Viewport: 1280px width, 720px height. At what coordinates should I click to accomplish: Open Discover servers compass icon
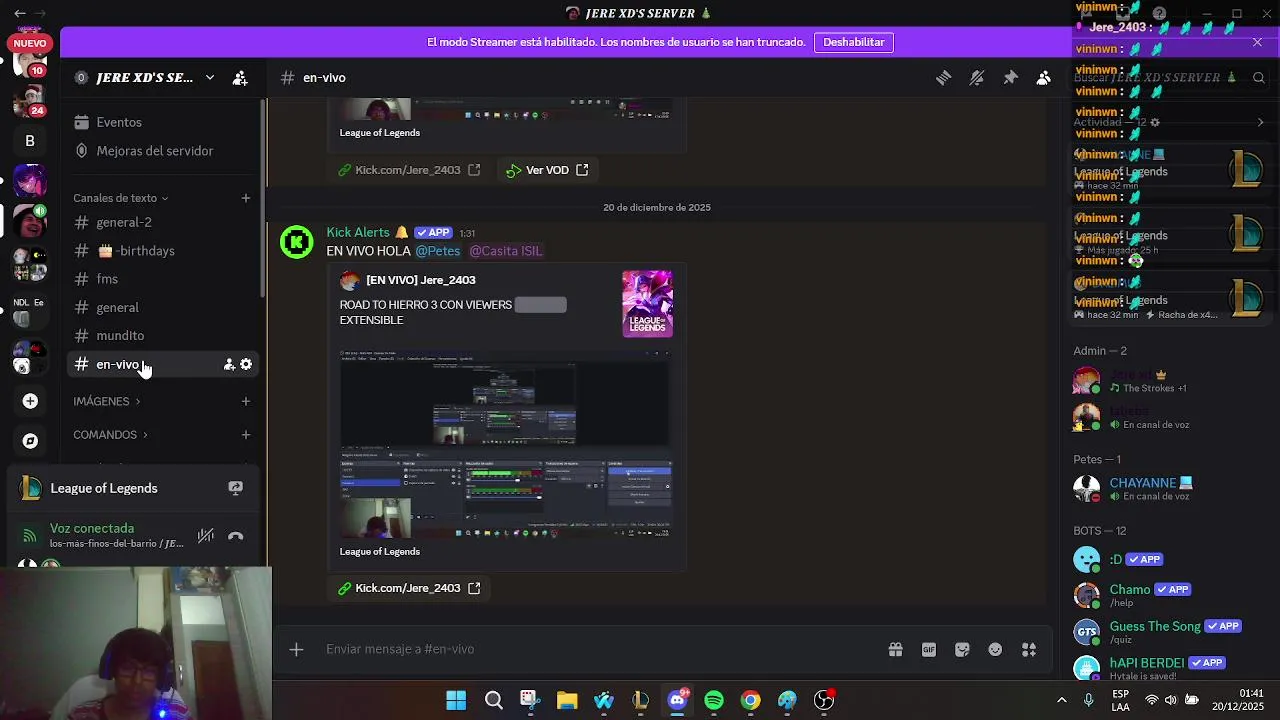point(30,441)
